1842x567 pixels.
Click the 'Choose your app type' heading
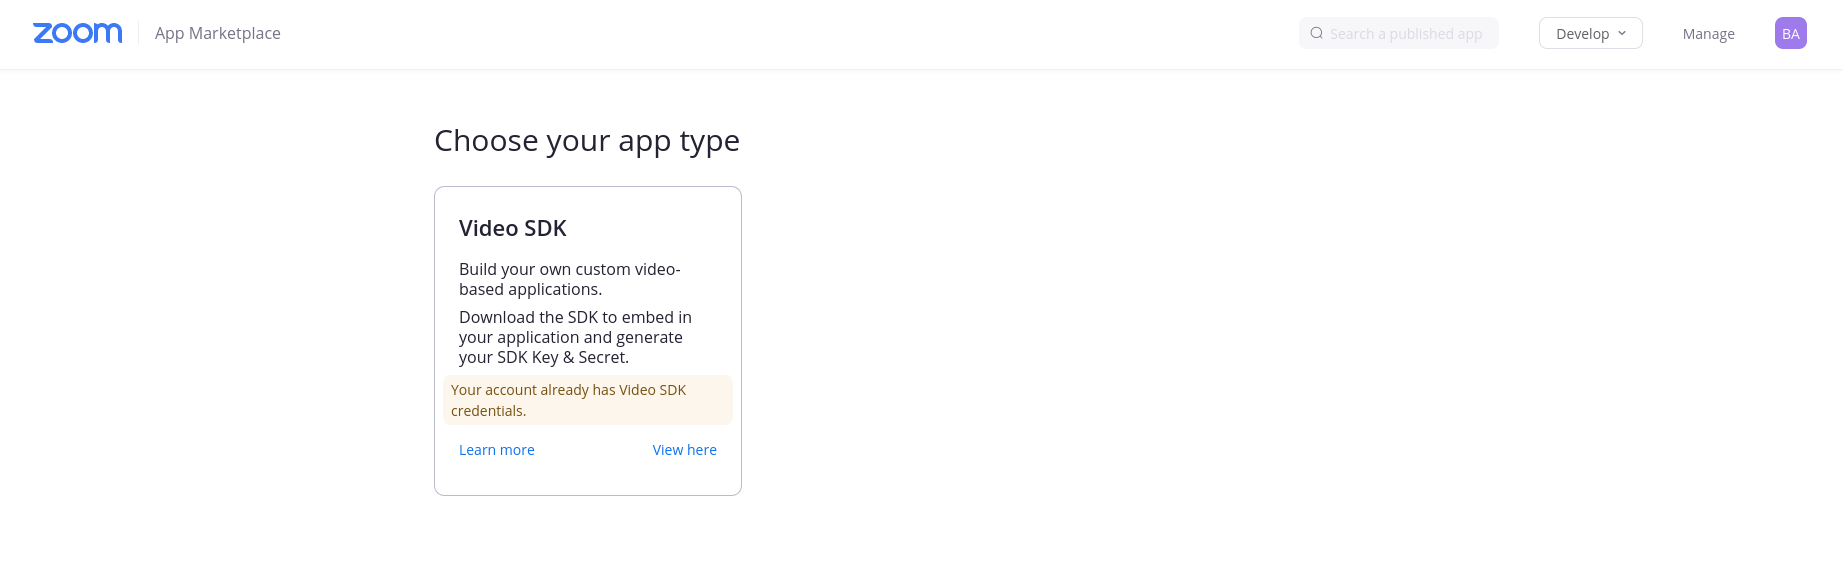click(587, 141)
